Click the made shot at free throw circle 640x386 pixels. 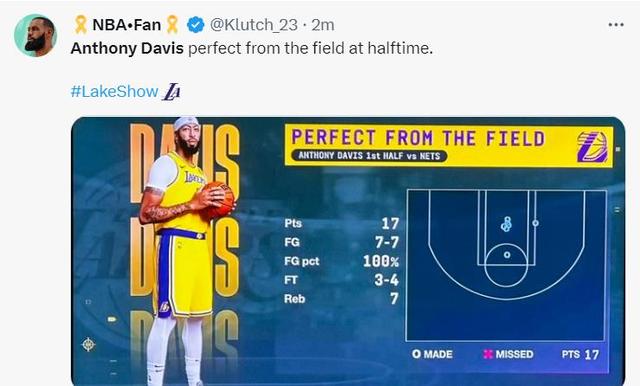[x=507, y=255]
